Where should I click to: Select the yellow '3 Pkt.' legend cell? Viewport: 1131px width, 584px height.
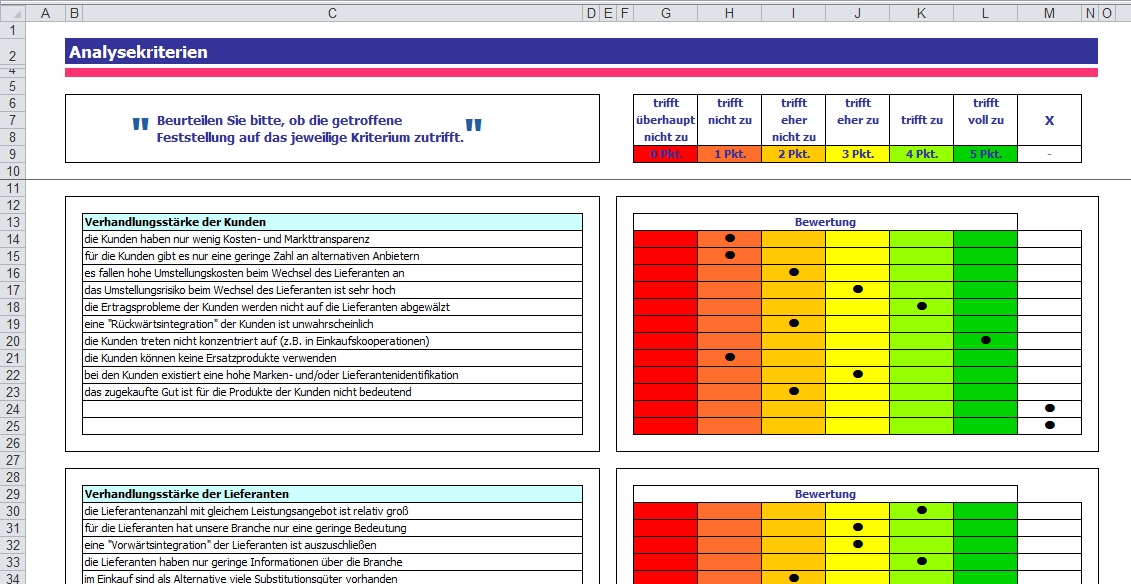(x=857, y=154)
